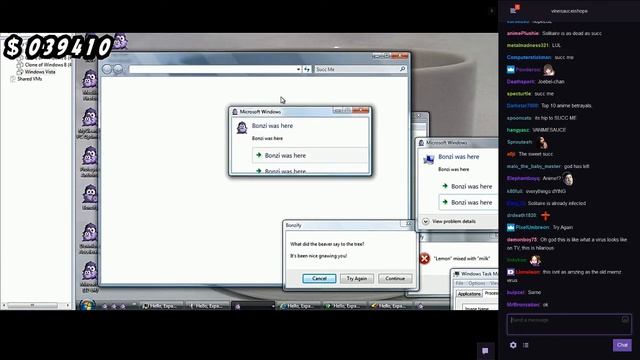The image size is (640, 360).
Task: Select Windows Vista in the VM tree
Action: tap(40, 72)
